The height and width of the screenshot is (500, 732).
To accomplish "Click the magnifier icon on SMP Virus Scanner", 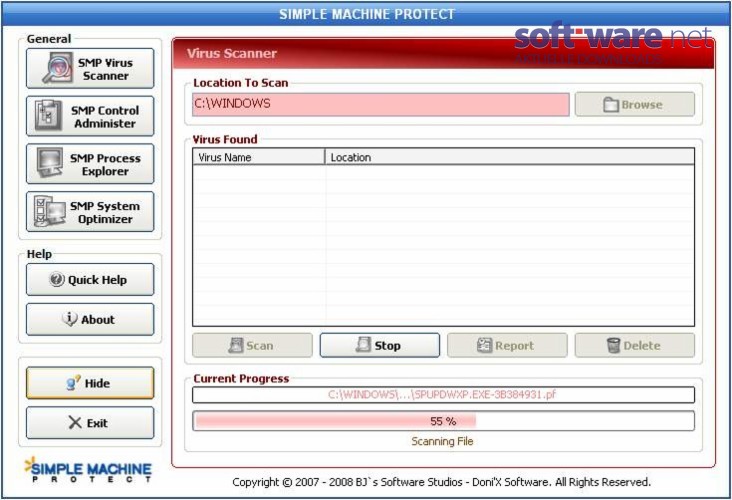I will click(57, 68).
